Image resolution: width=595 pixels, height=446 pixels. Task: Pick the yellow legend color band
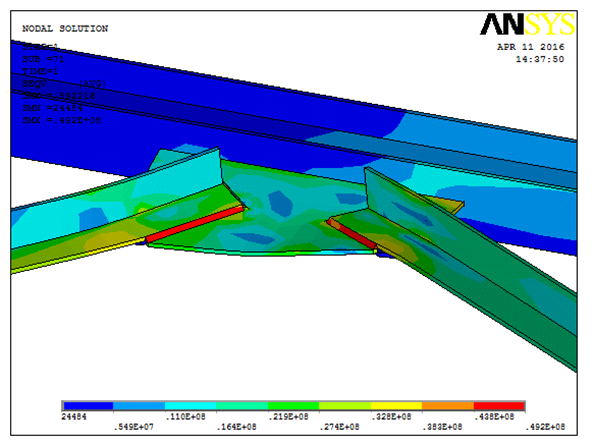click(x=396, y=406)
